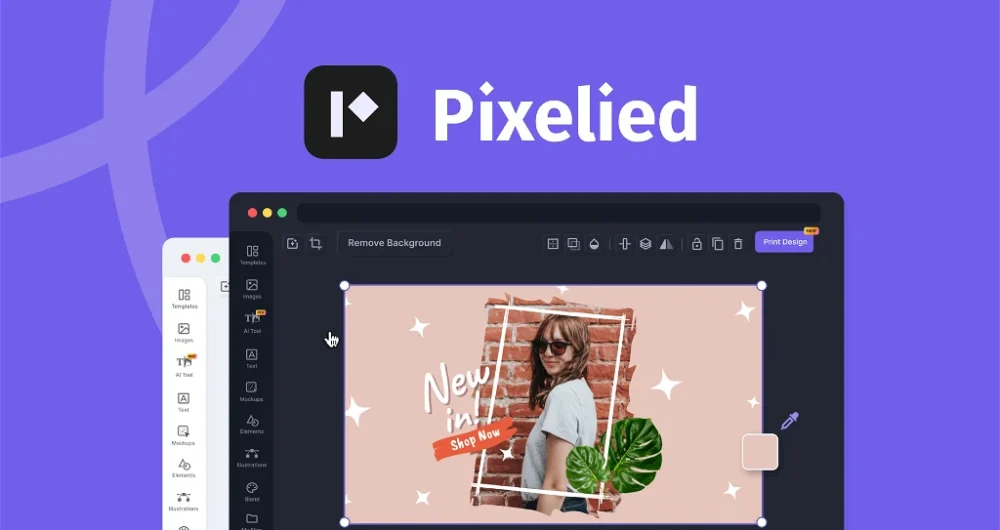
Task: Open Templates in the dark editor sidebar
Action: [x=252, y=254]
